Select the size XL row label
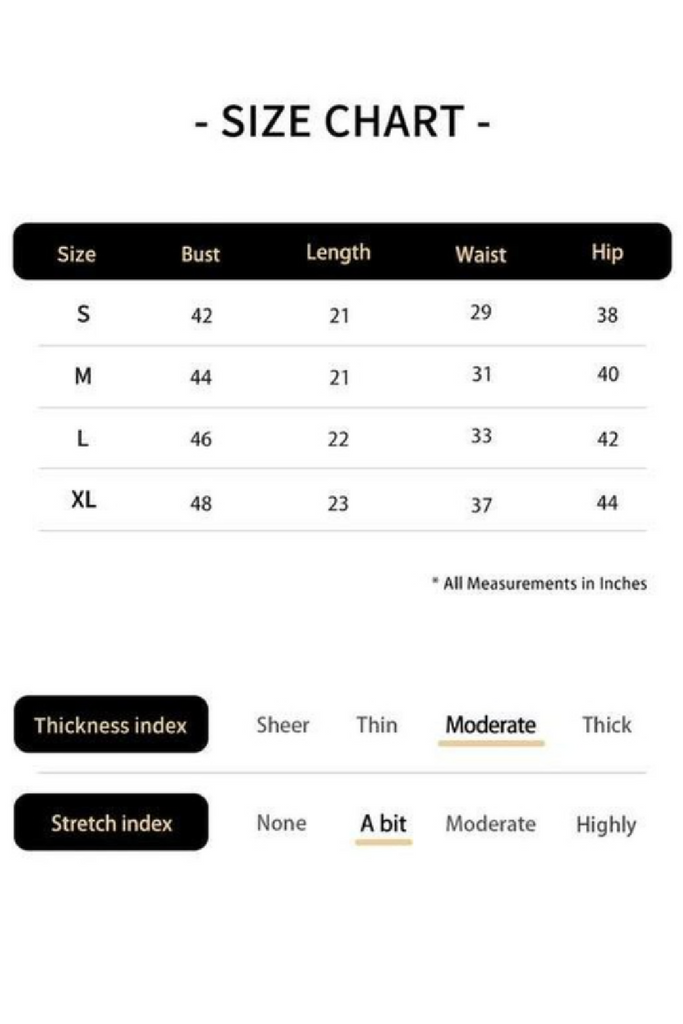Screen dimensions: 683x1024 (84, 500)
